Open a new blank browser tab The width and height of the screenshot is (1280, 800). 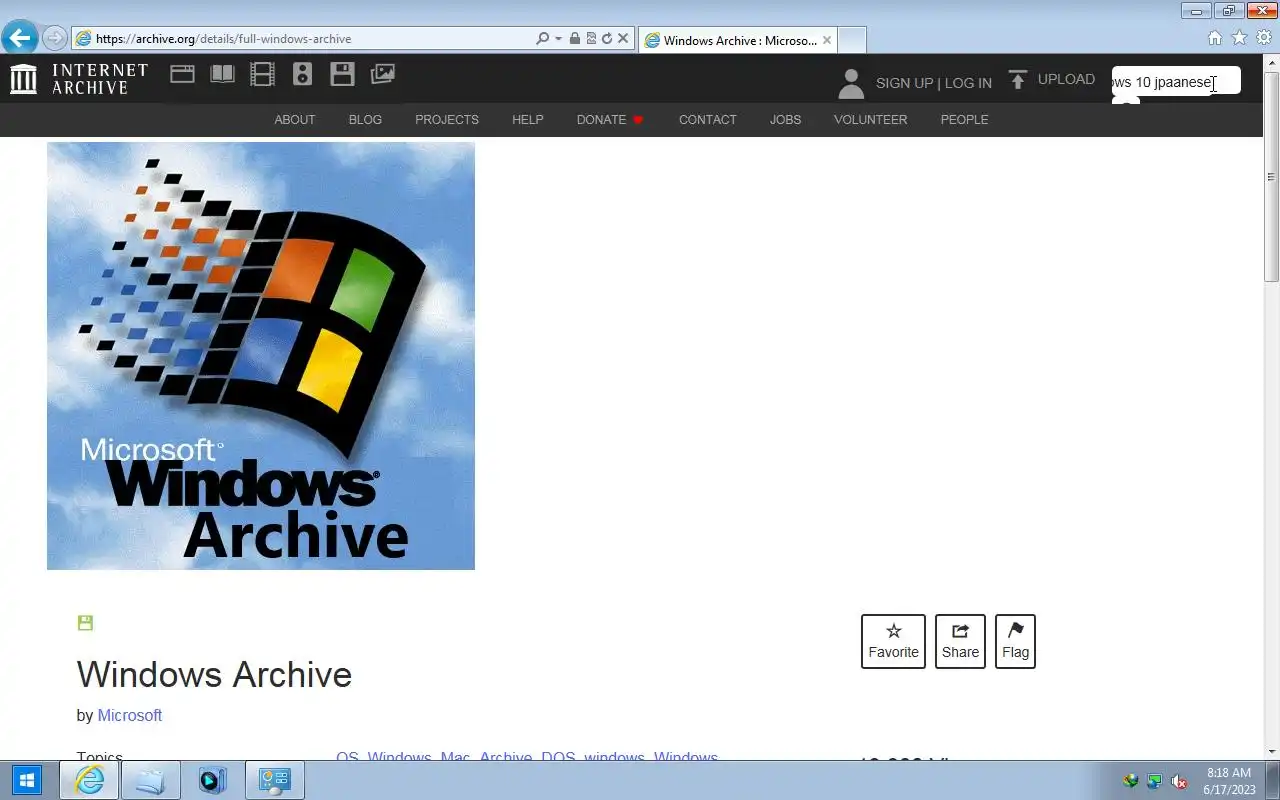(x=851, y=40)
